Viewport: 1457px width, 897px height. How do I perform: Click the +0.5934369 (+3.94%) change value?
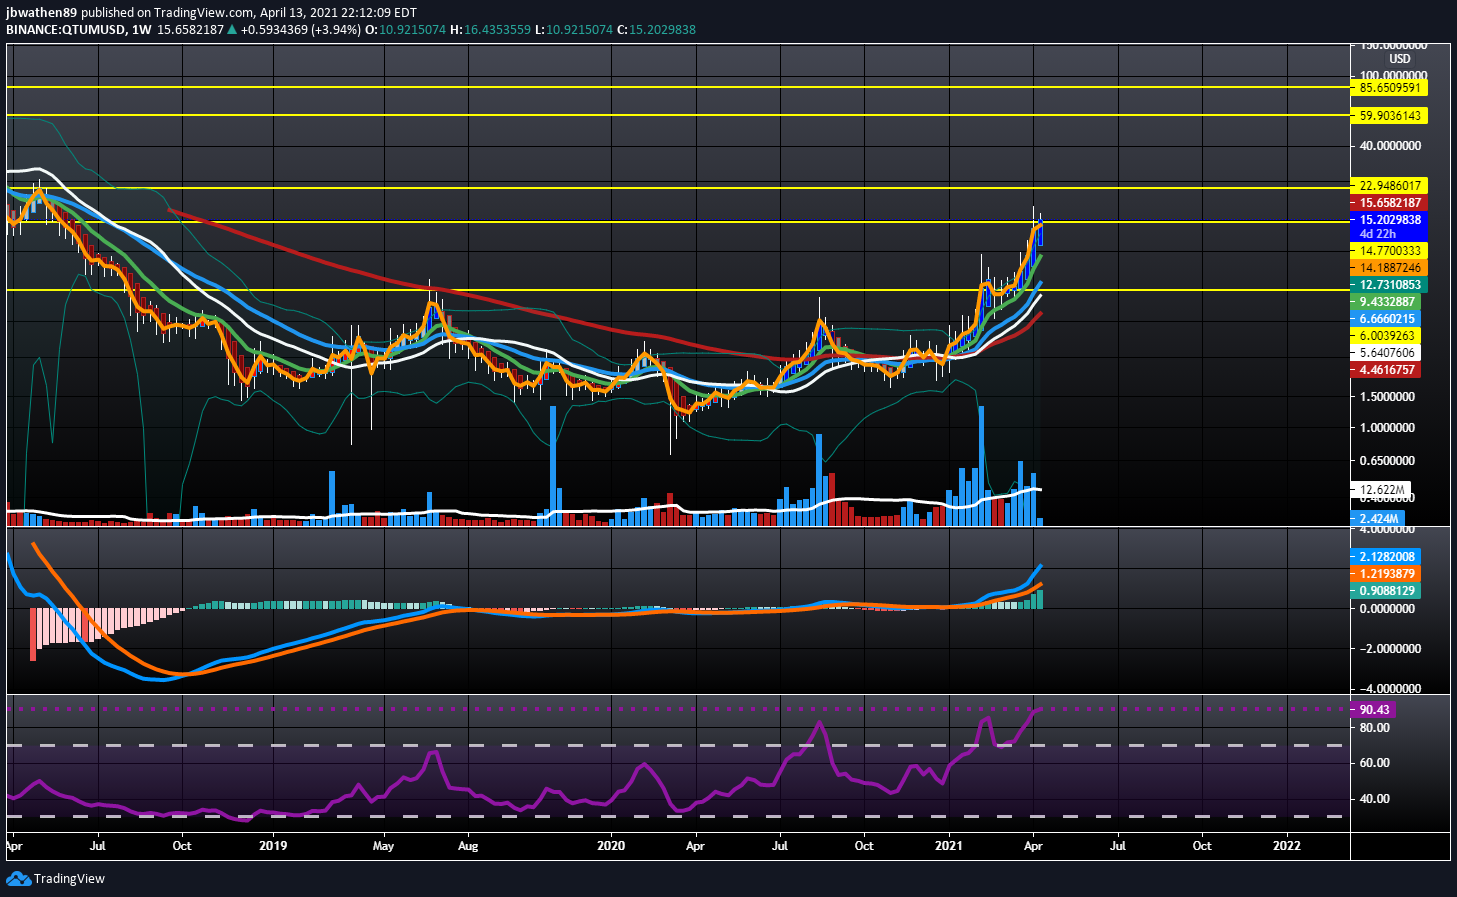click(300, 30)
